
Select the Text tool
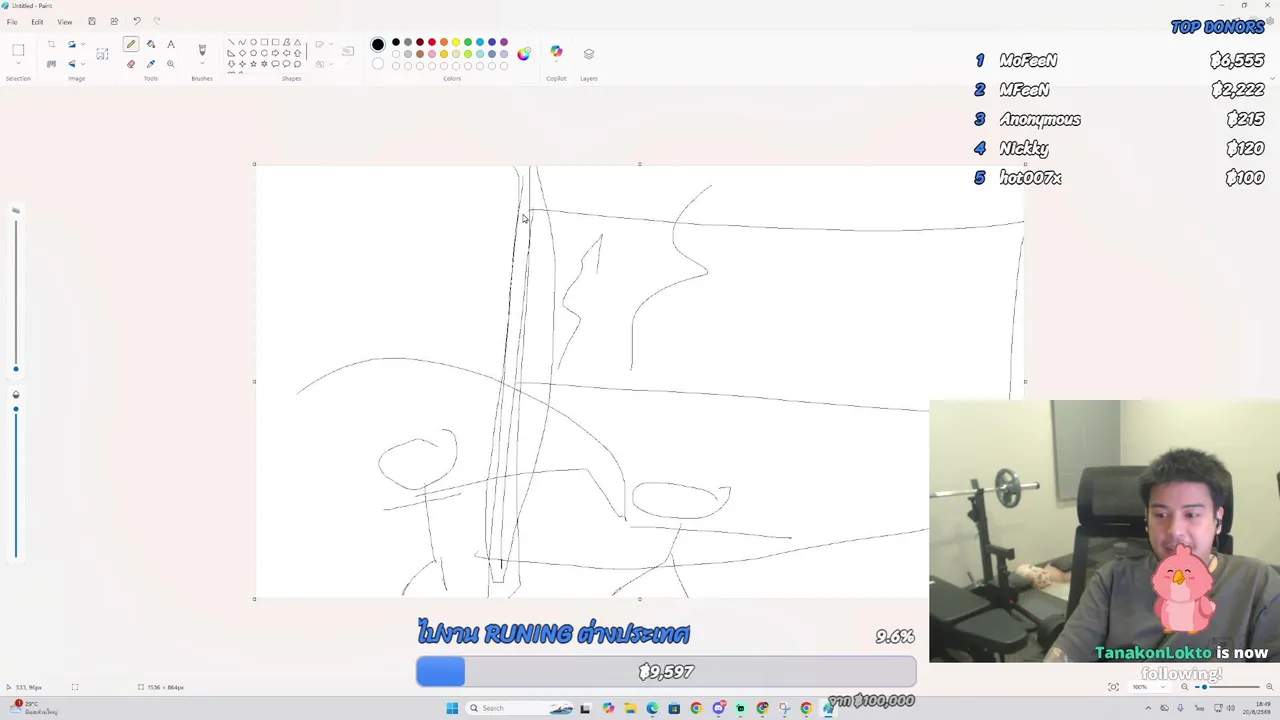click(171, 44)
